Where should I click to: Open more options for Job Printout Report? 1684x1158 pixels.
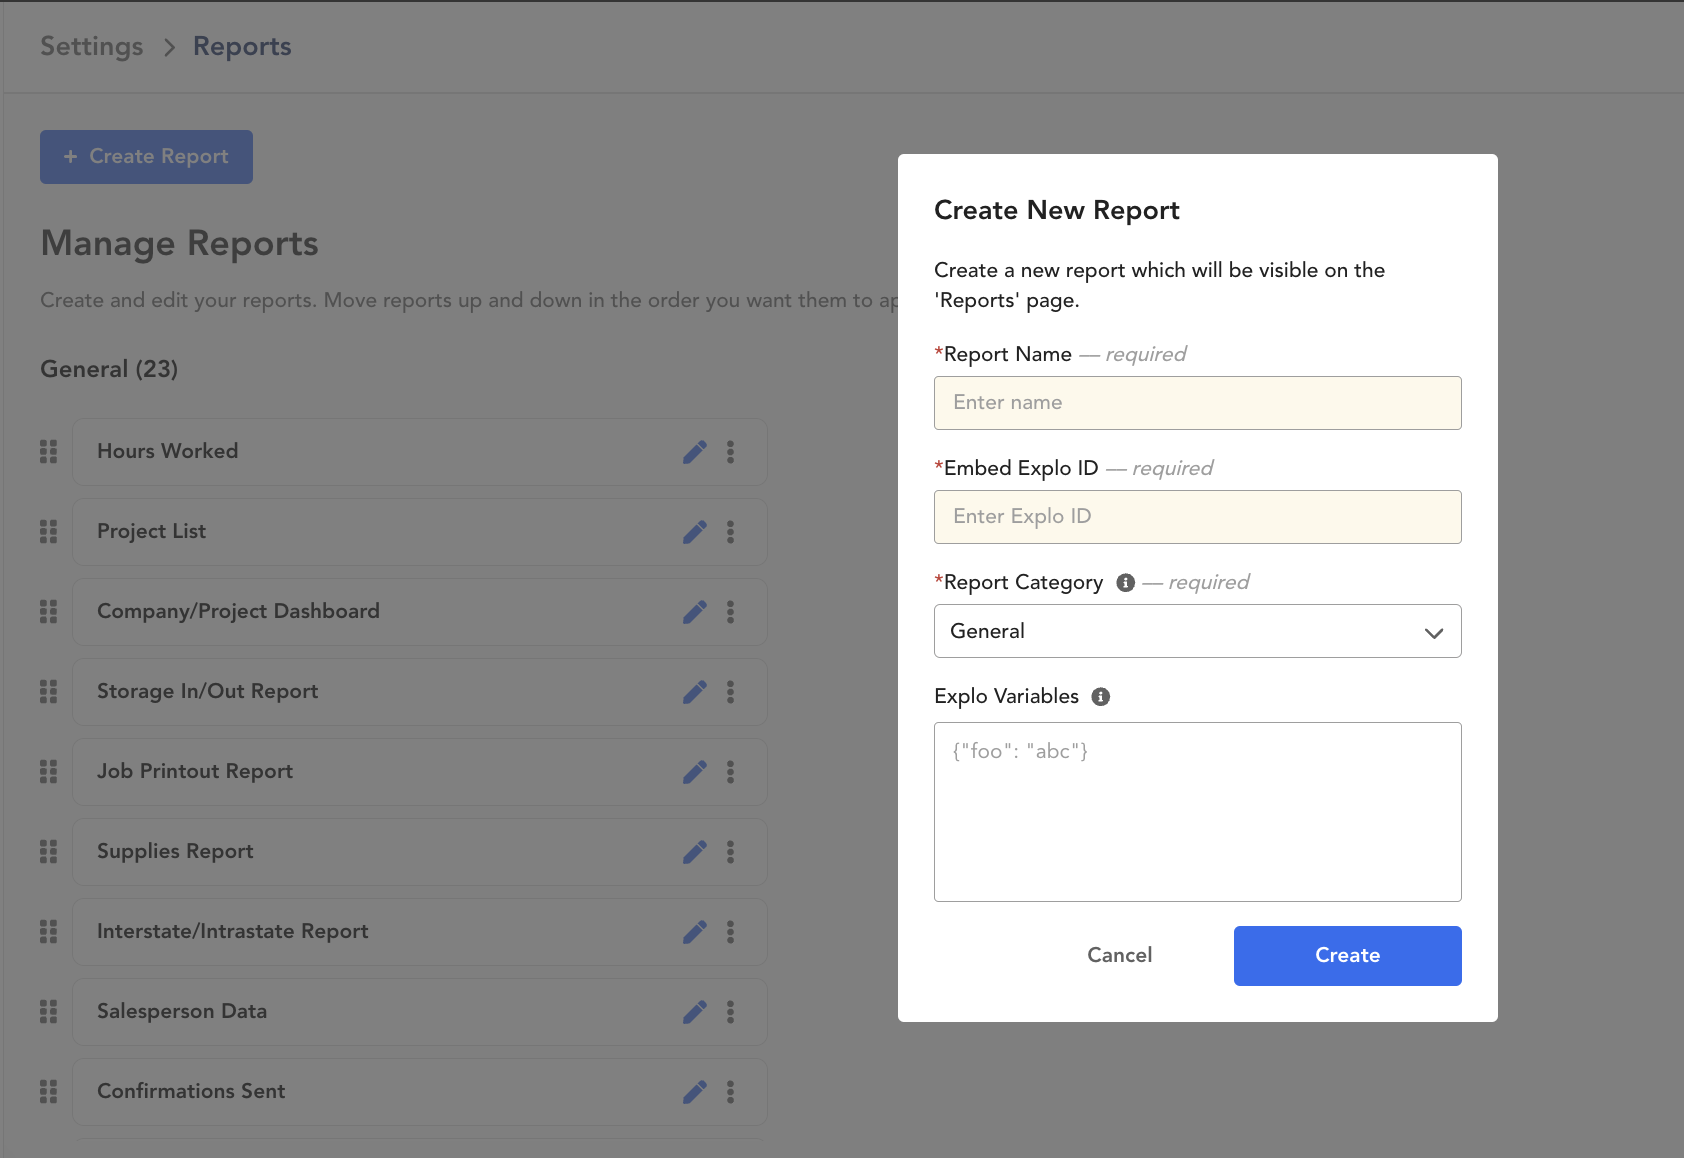pyautogui.click(x=731, y=772)
